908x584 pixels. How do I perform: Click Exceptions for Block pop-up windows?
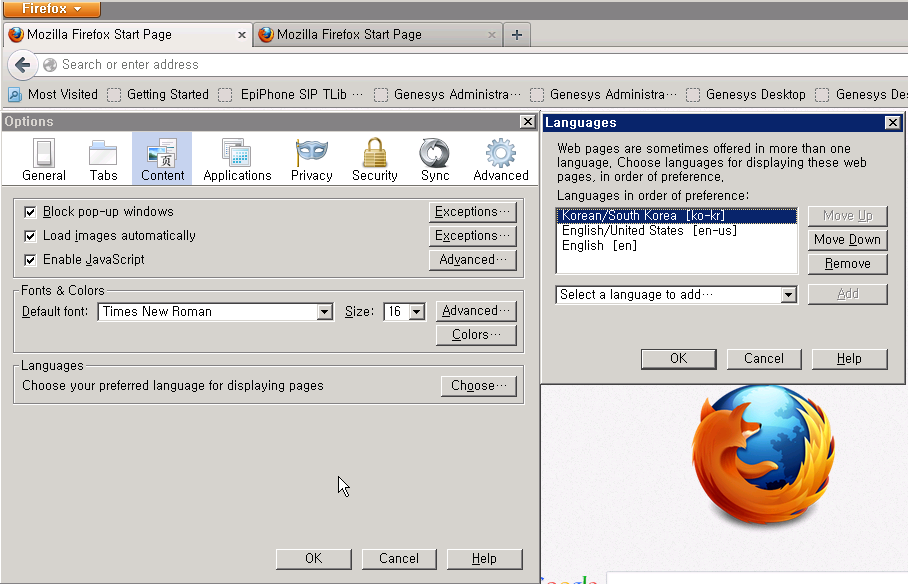pos(473,212)
